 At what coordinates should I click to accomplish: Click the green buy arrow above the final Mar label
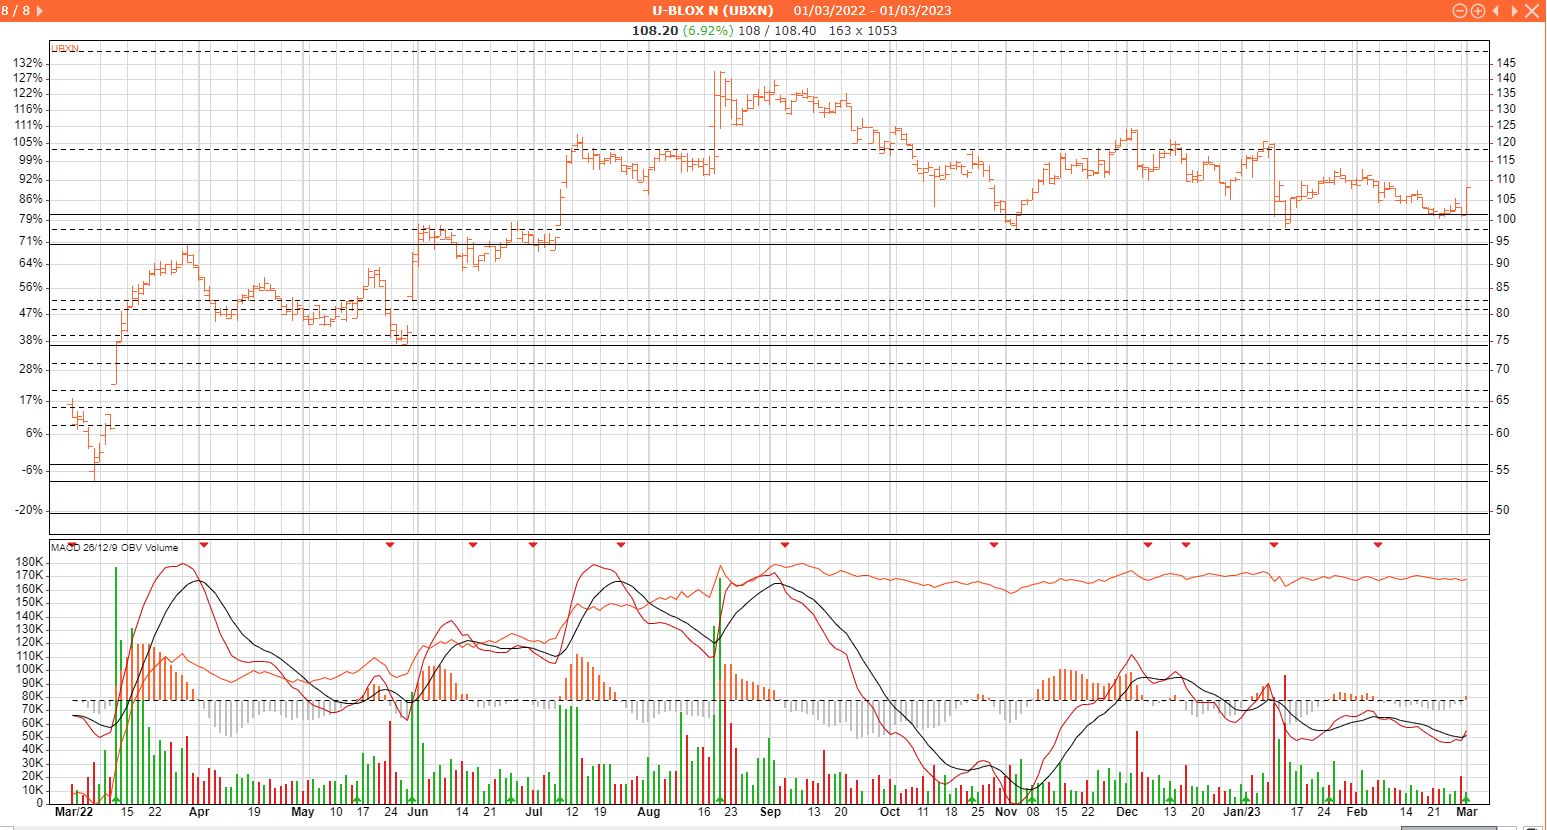click(x=1466, y=798)
